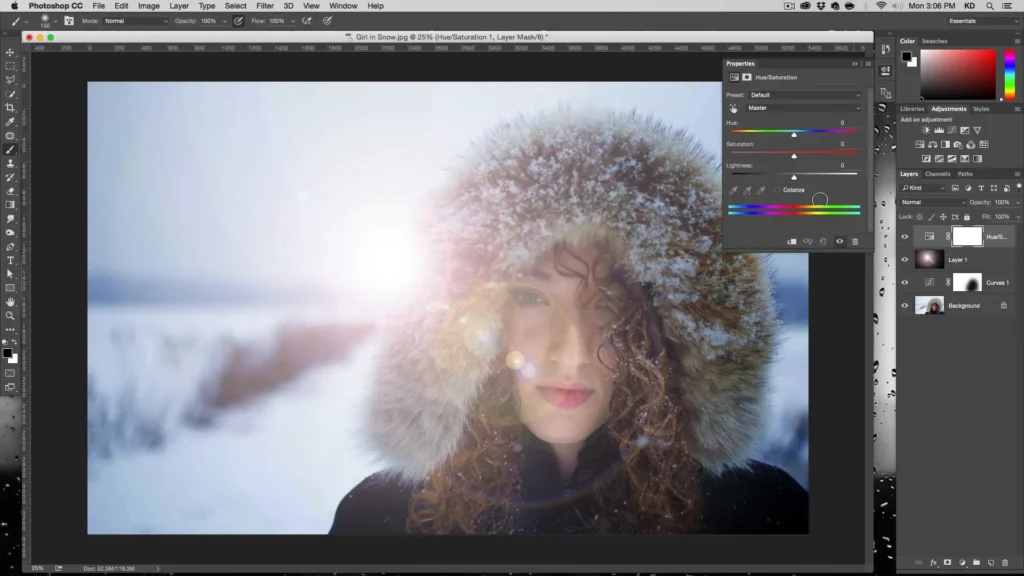Viewport: 1024px width, 576px height.
Task: Select the Quick Selection tool
Action: coord(10,94)
